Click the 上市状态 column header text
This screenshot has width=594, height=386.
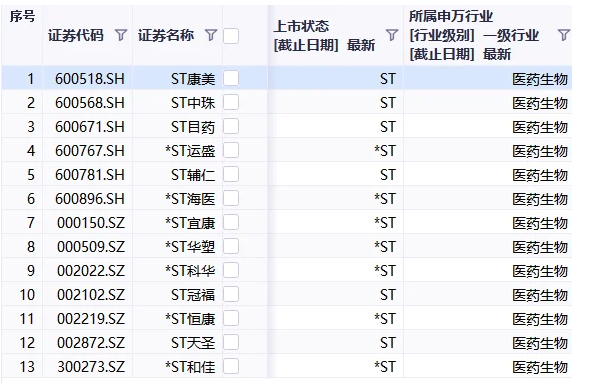pos(301,26)
